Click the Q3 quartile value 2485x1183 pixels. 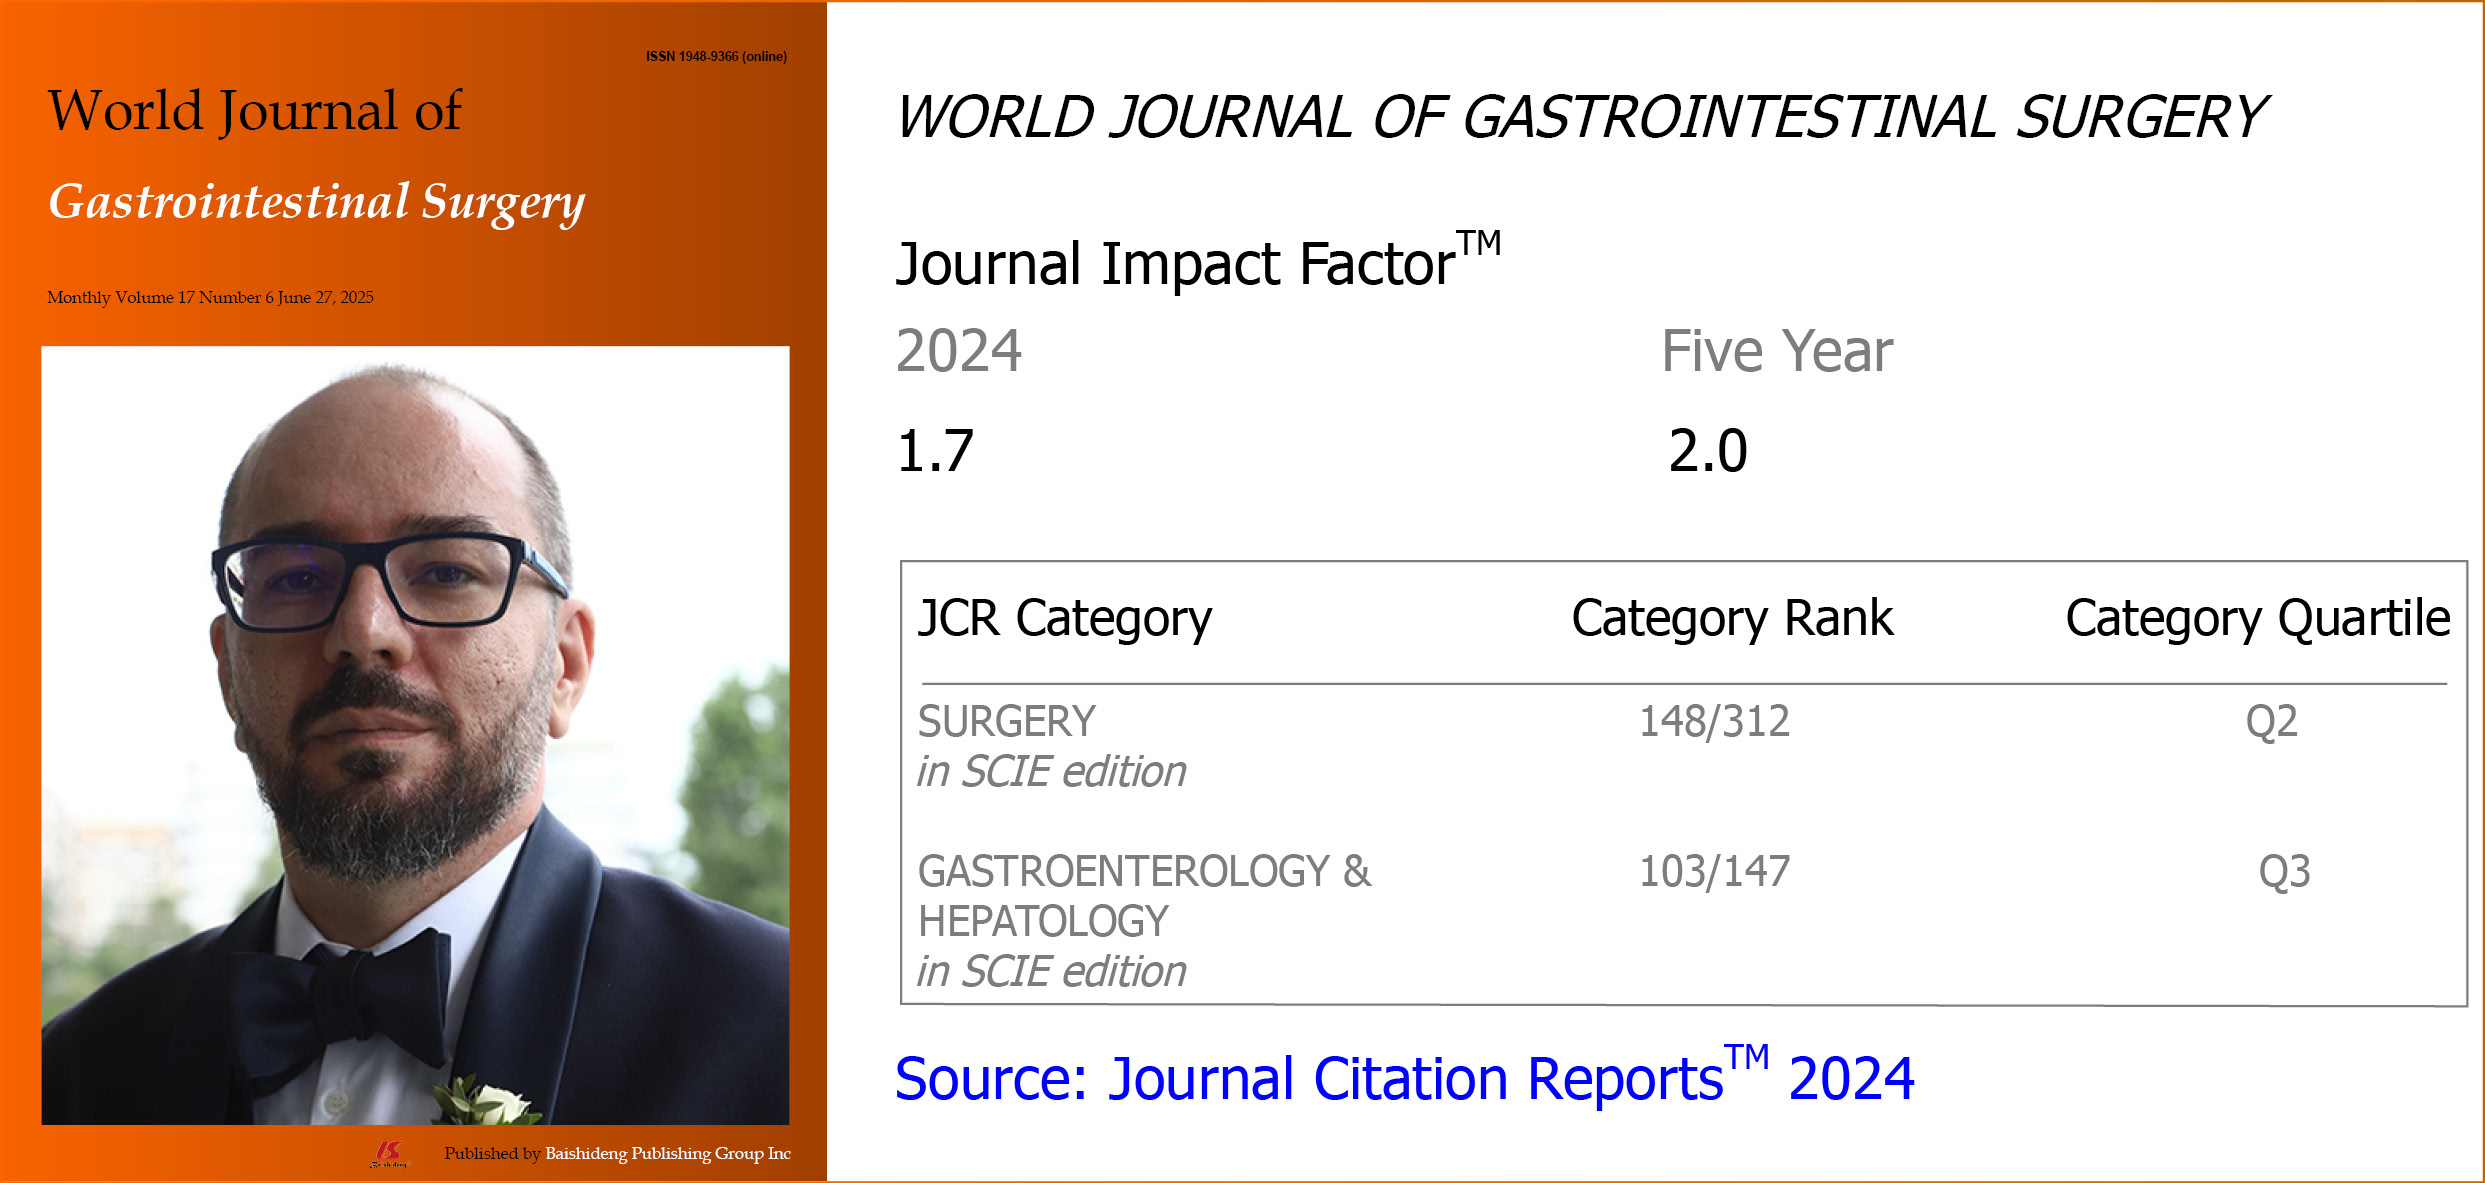coord(2284,872)
